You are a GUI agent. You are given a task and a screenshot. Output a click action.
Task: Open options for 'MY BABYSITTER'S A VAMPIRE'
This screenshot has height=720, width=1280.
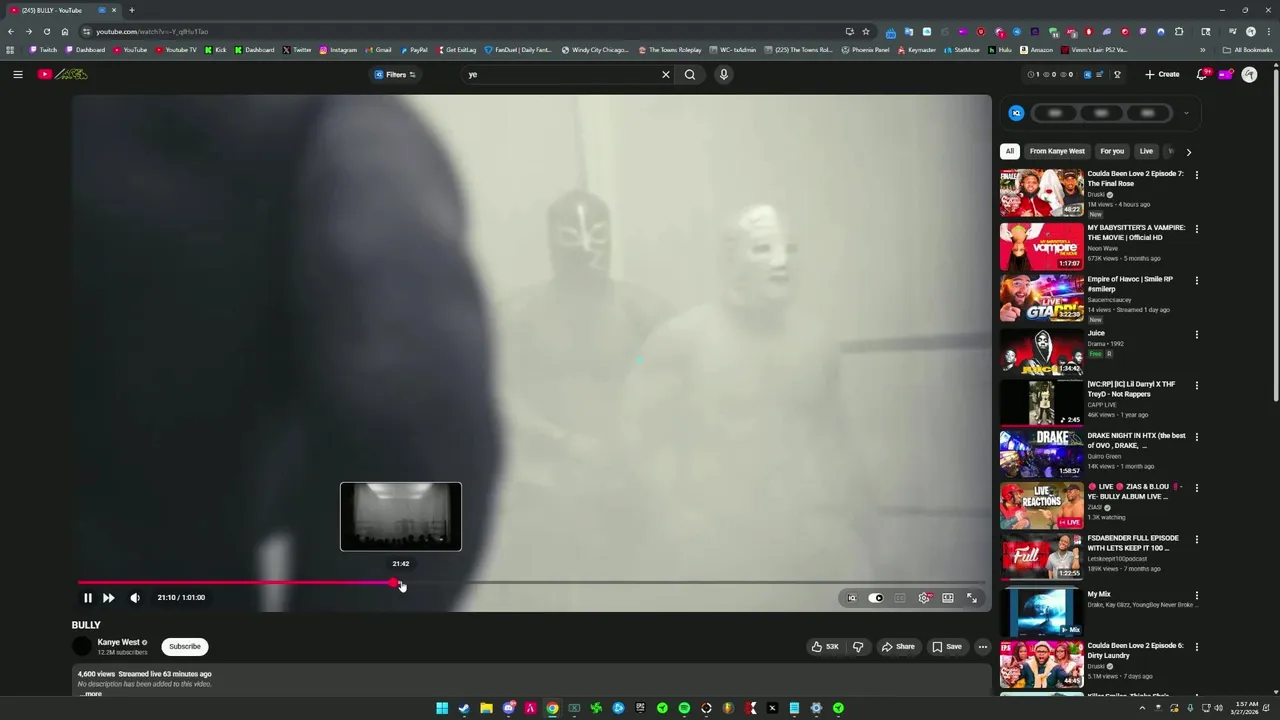[x=1197, y=229]
